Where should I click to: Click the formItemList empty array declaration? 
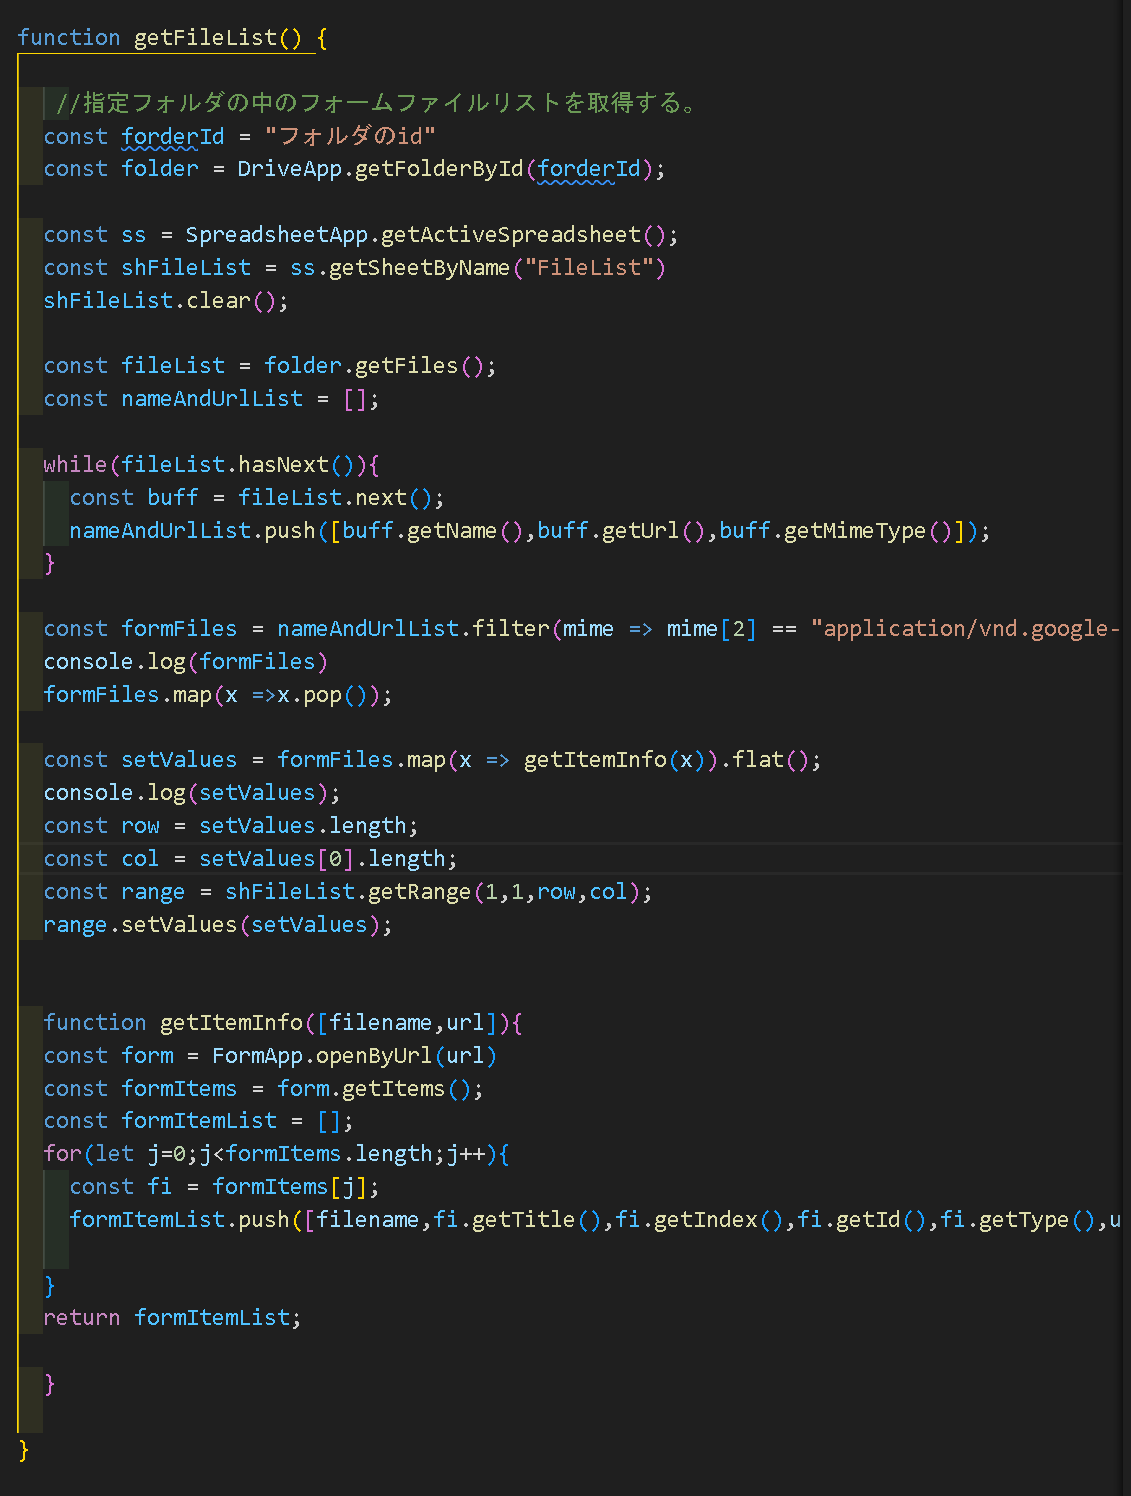coord(198,1122)
